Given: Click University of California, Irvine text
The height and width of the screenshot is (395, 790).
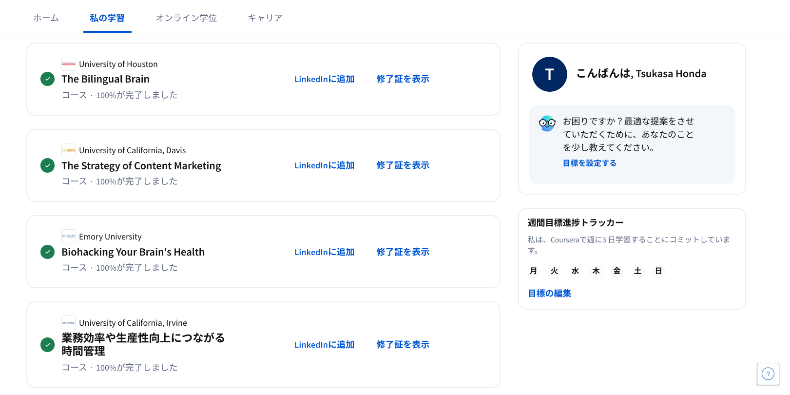Looking at the screenshot, I should [133, 322].
